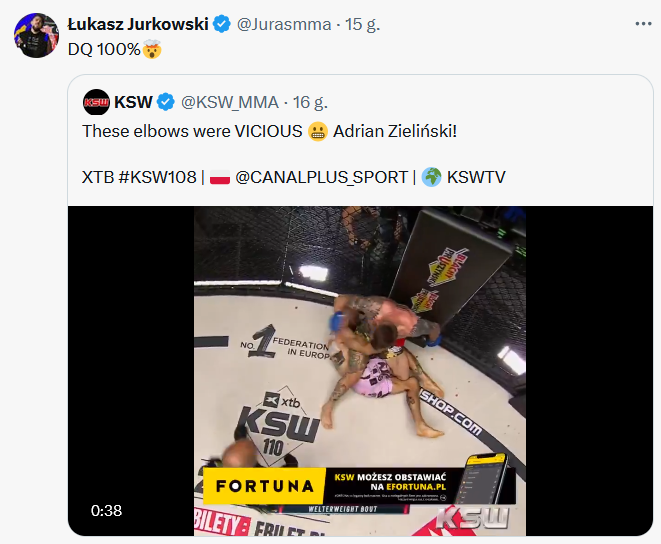661x544 pixels.
Task: Open the @CANALPLUS_SPORT mention
Action: (x=322, y=177)
